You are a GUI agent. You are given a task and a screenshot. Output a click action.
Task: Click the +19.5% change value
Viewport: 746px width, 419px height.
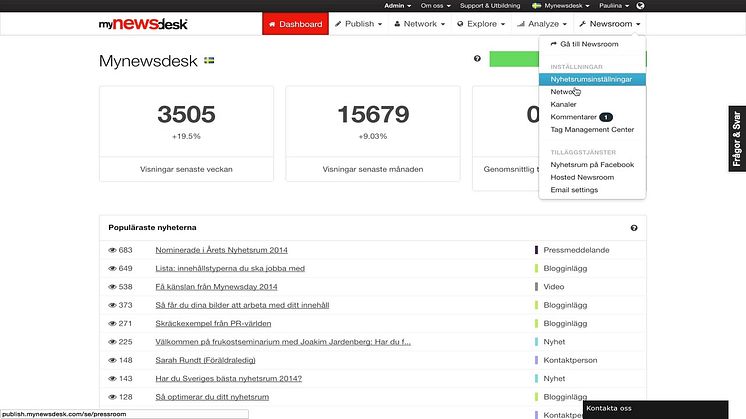186,136
